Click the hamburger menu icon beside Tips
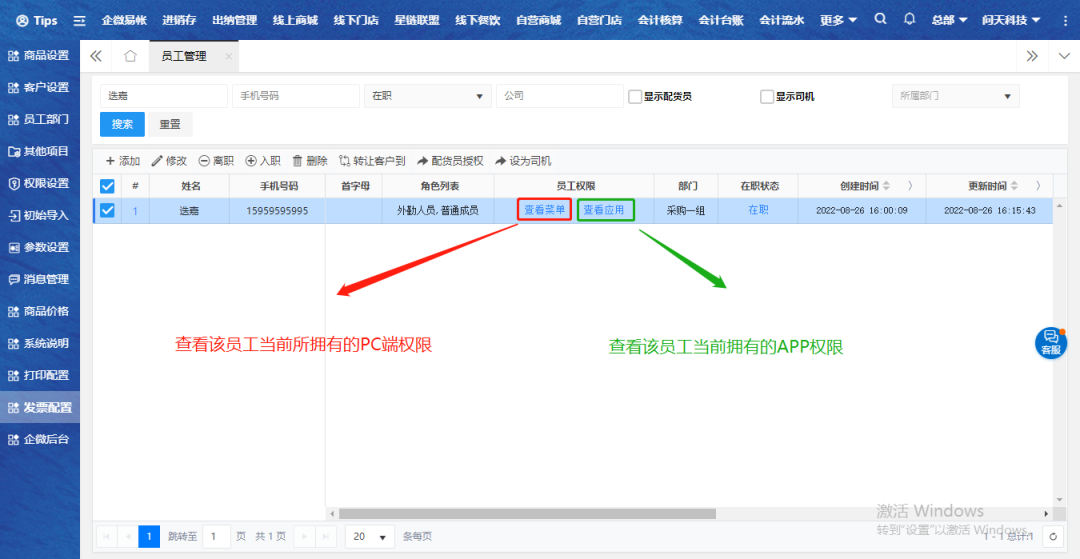1080x559 pixels. click(x=80, y=20)
